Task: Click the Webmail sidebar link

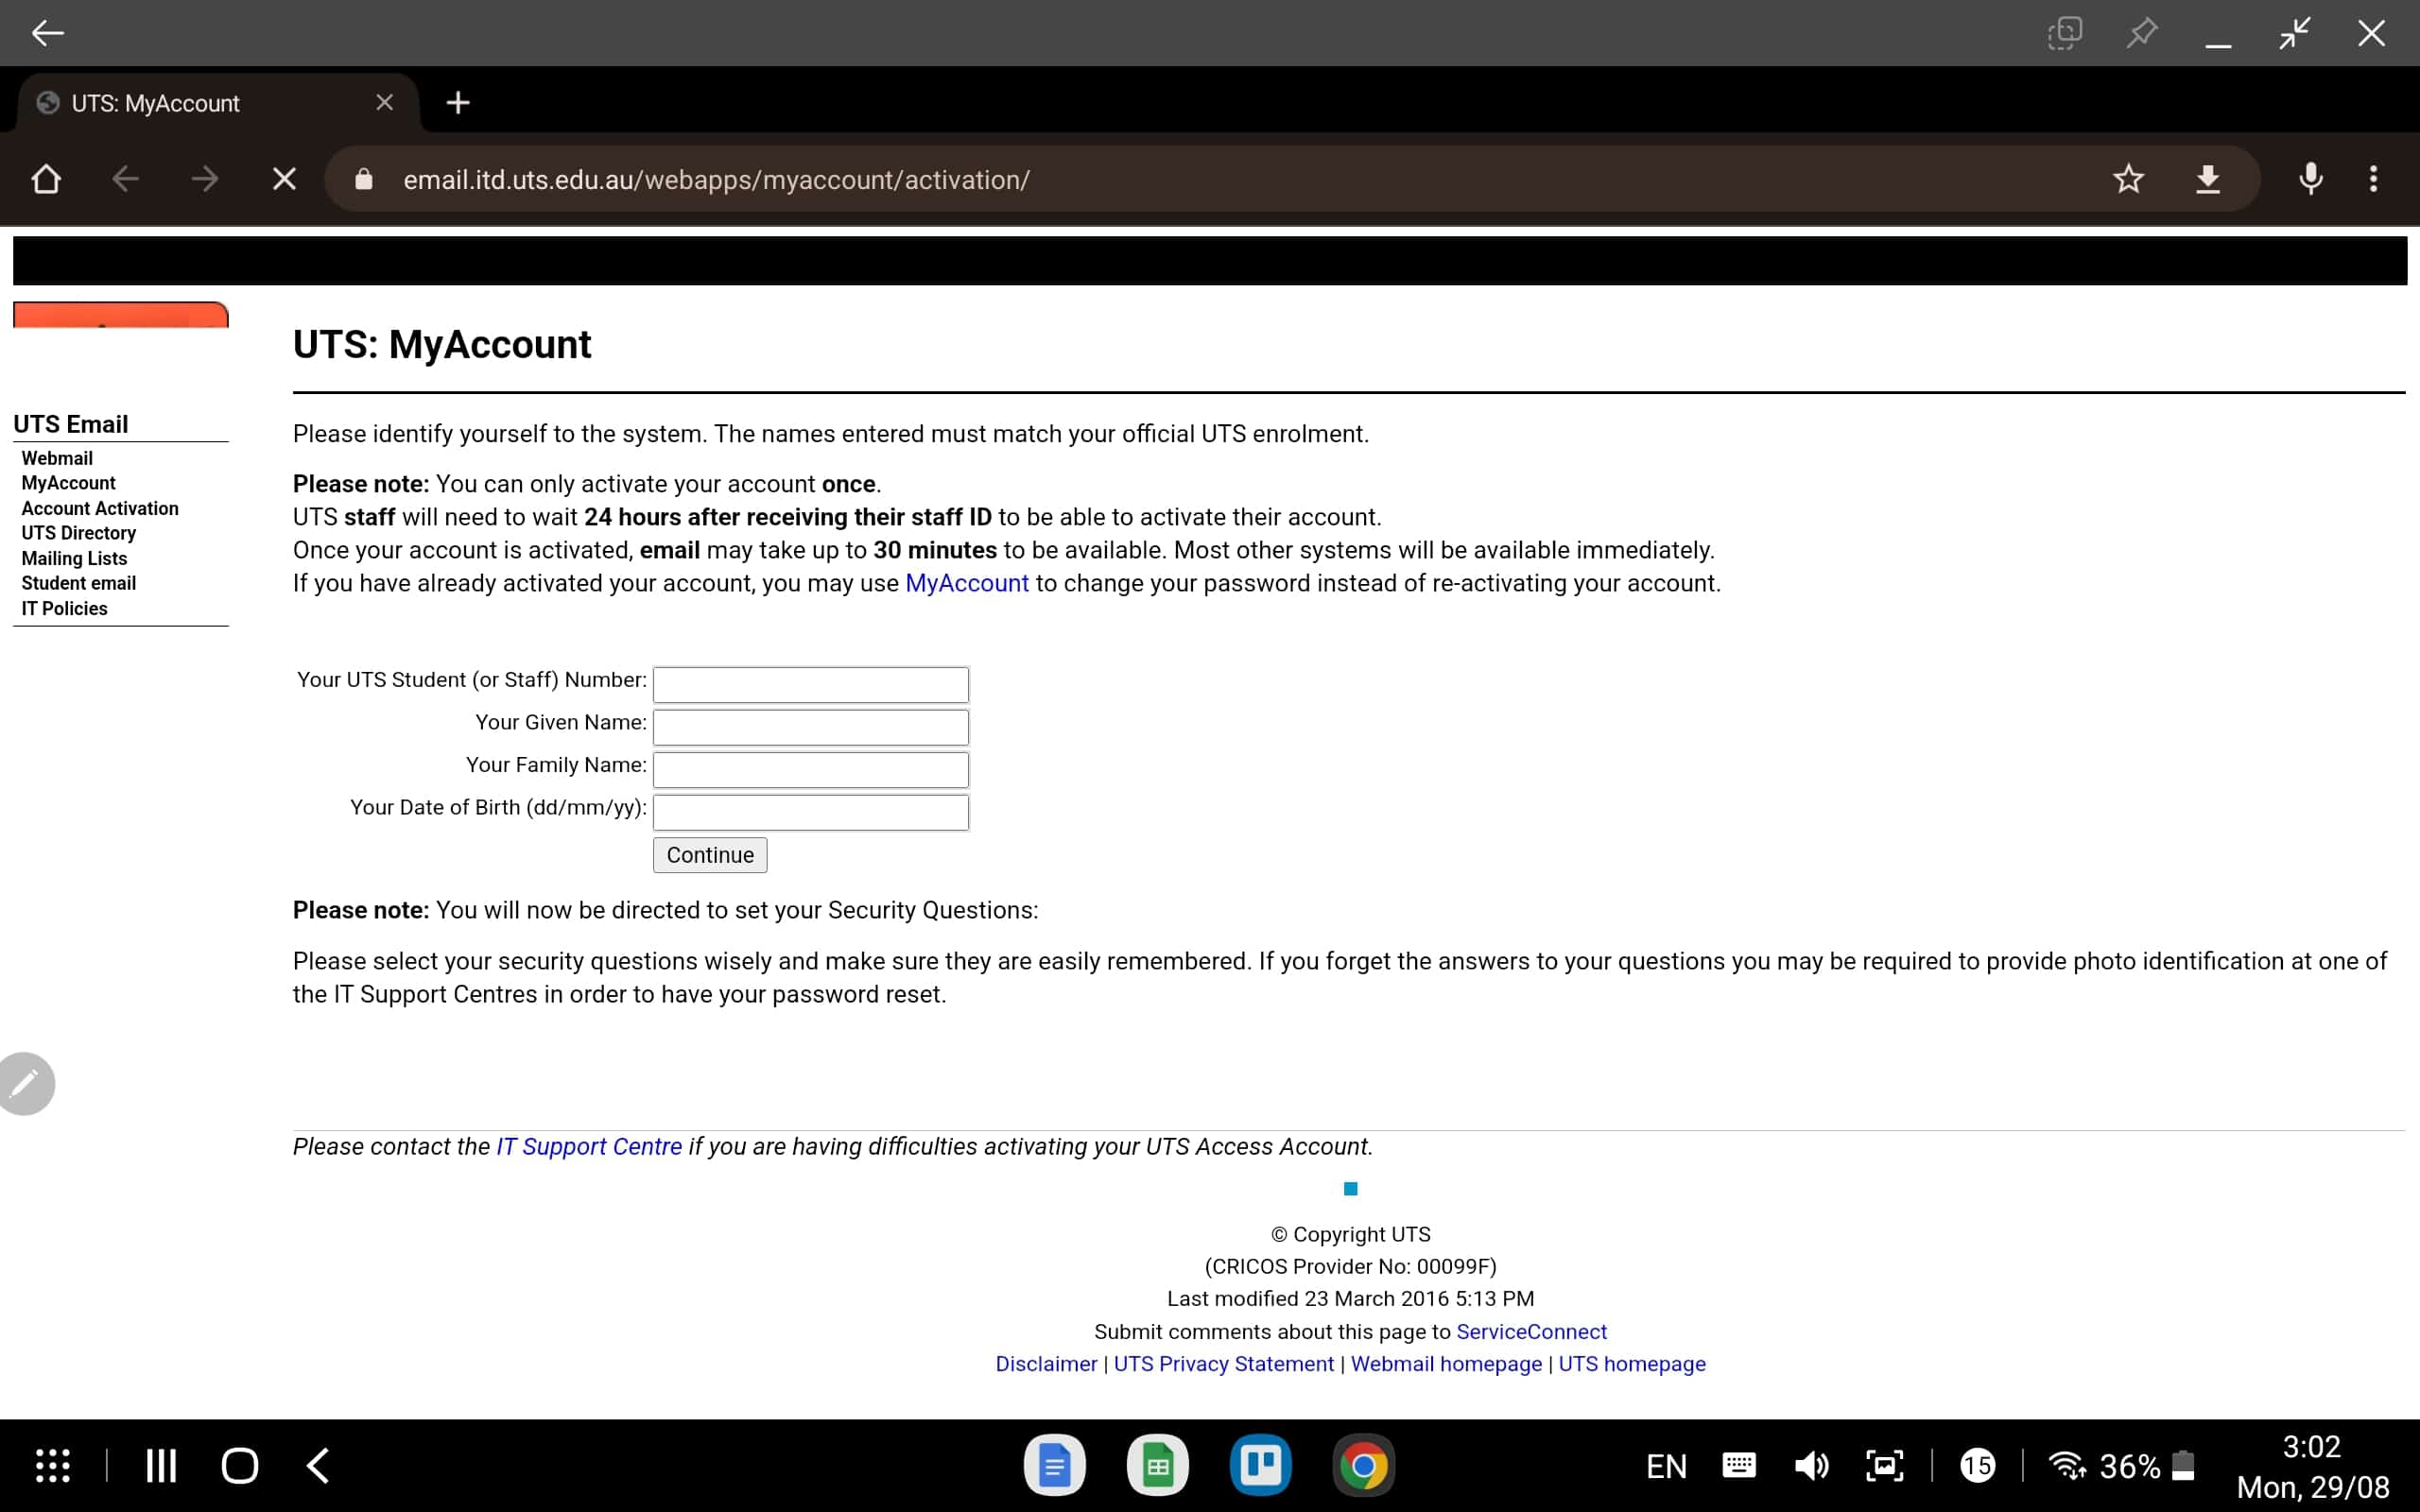Action: (x=56, y=458)
